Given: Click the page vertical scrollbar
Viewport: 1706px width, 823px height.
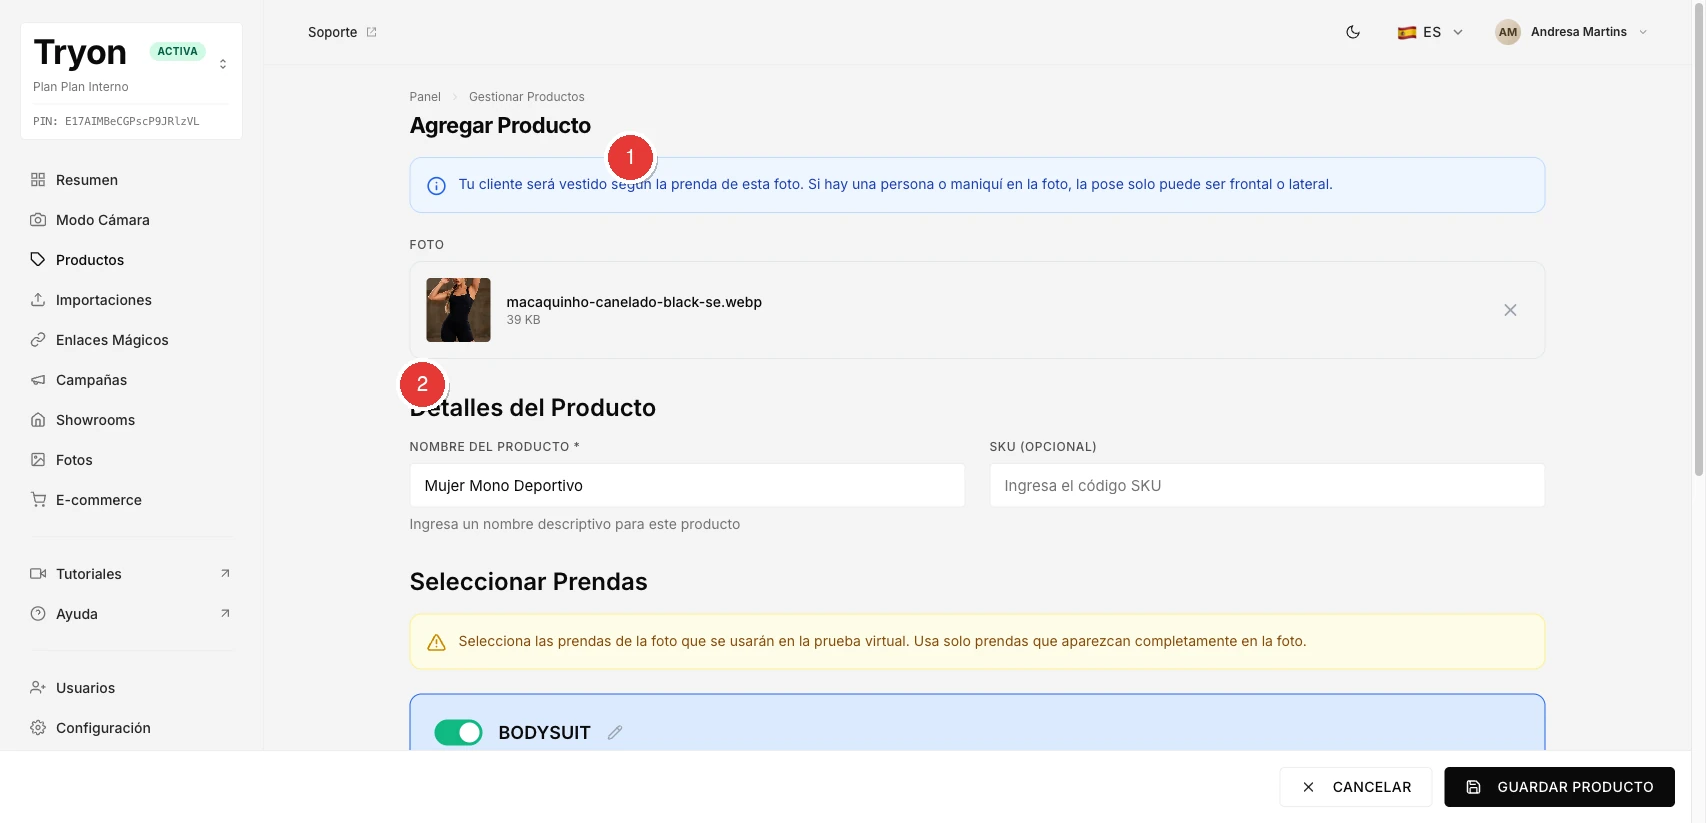Looking at the screenshot, I should 1698,240.
